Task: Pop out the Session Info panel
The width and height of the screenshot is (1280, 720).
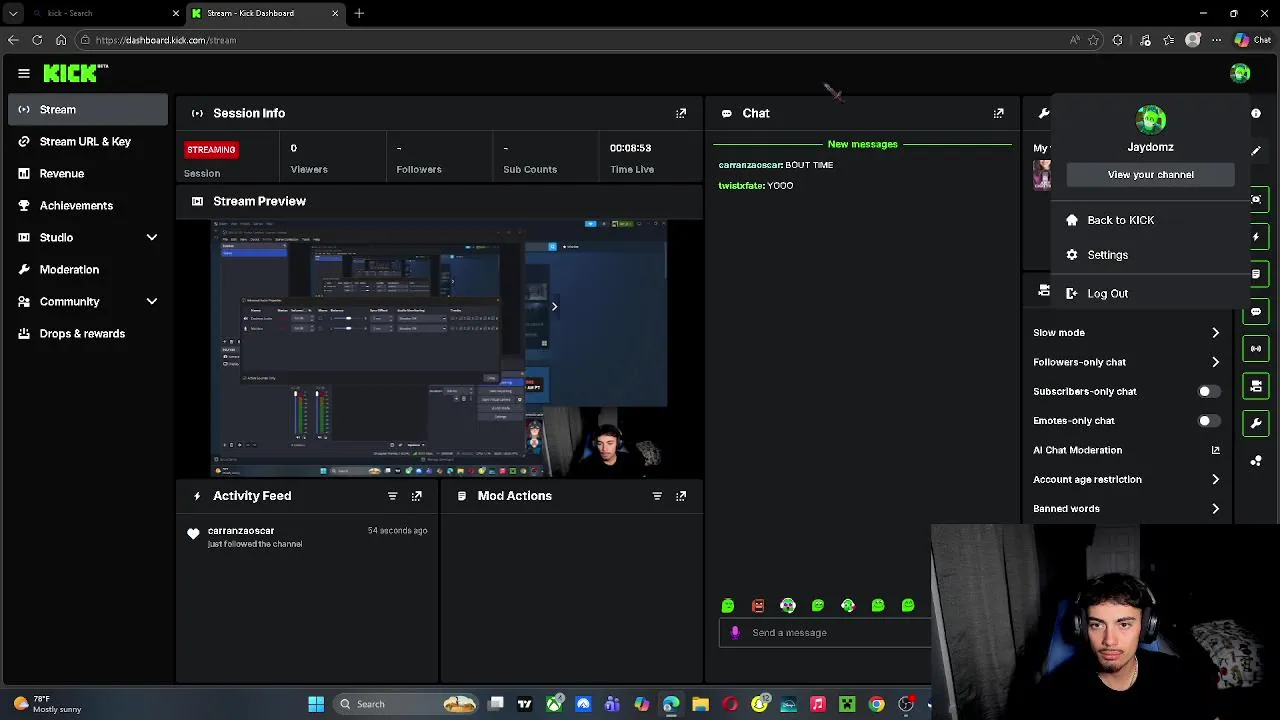Action: 681,113
